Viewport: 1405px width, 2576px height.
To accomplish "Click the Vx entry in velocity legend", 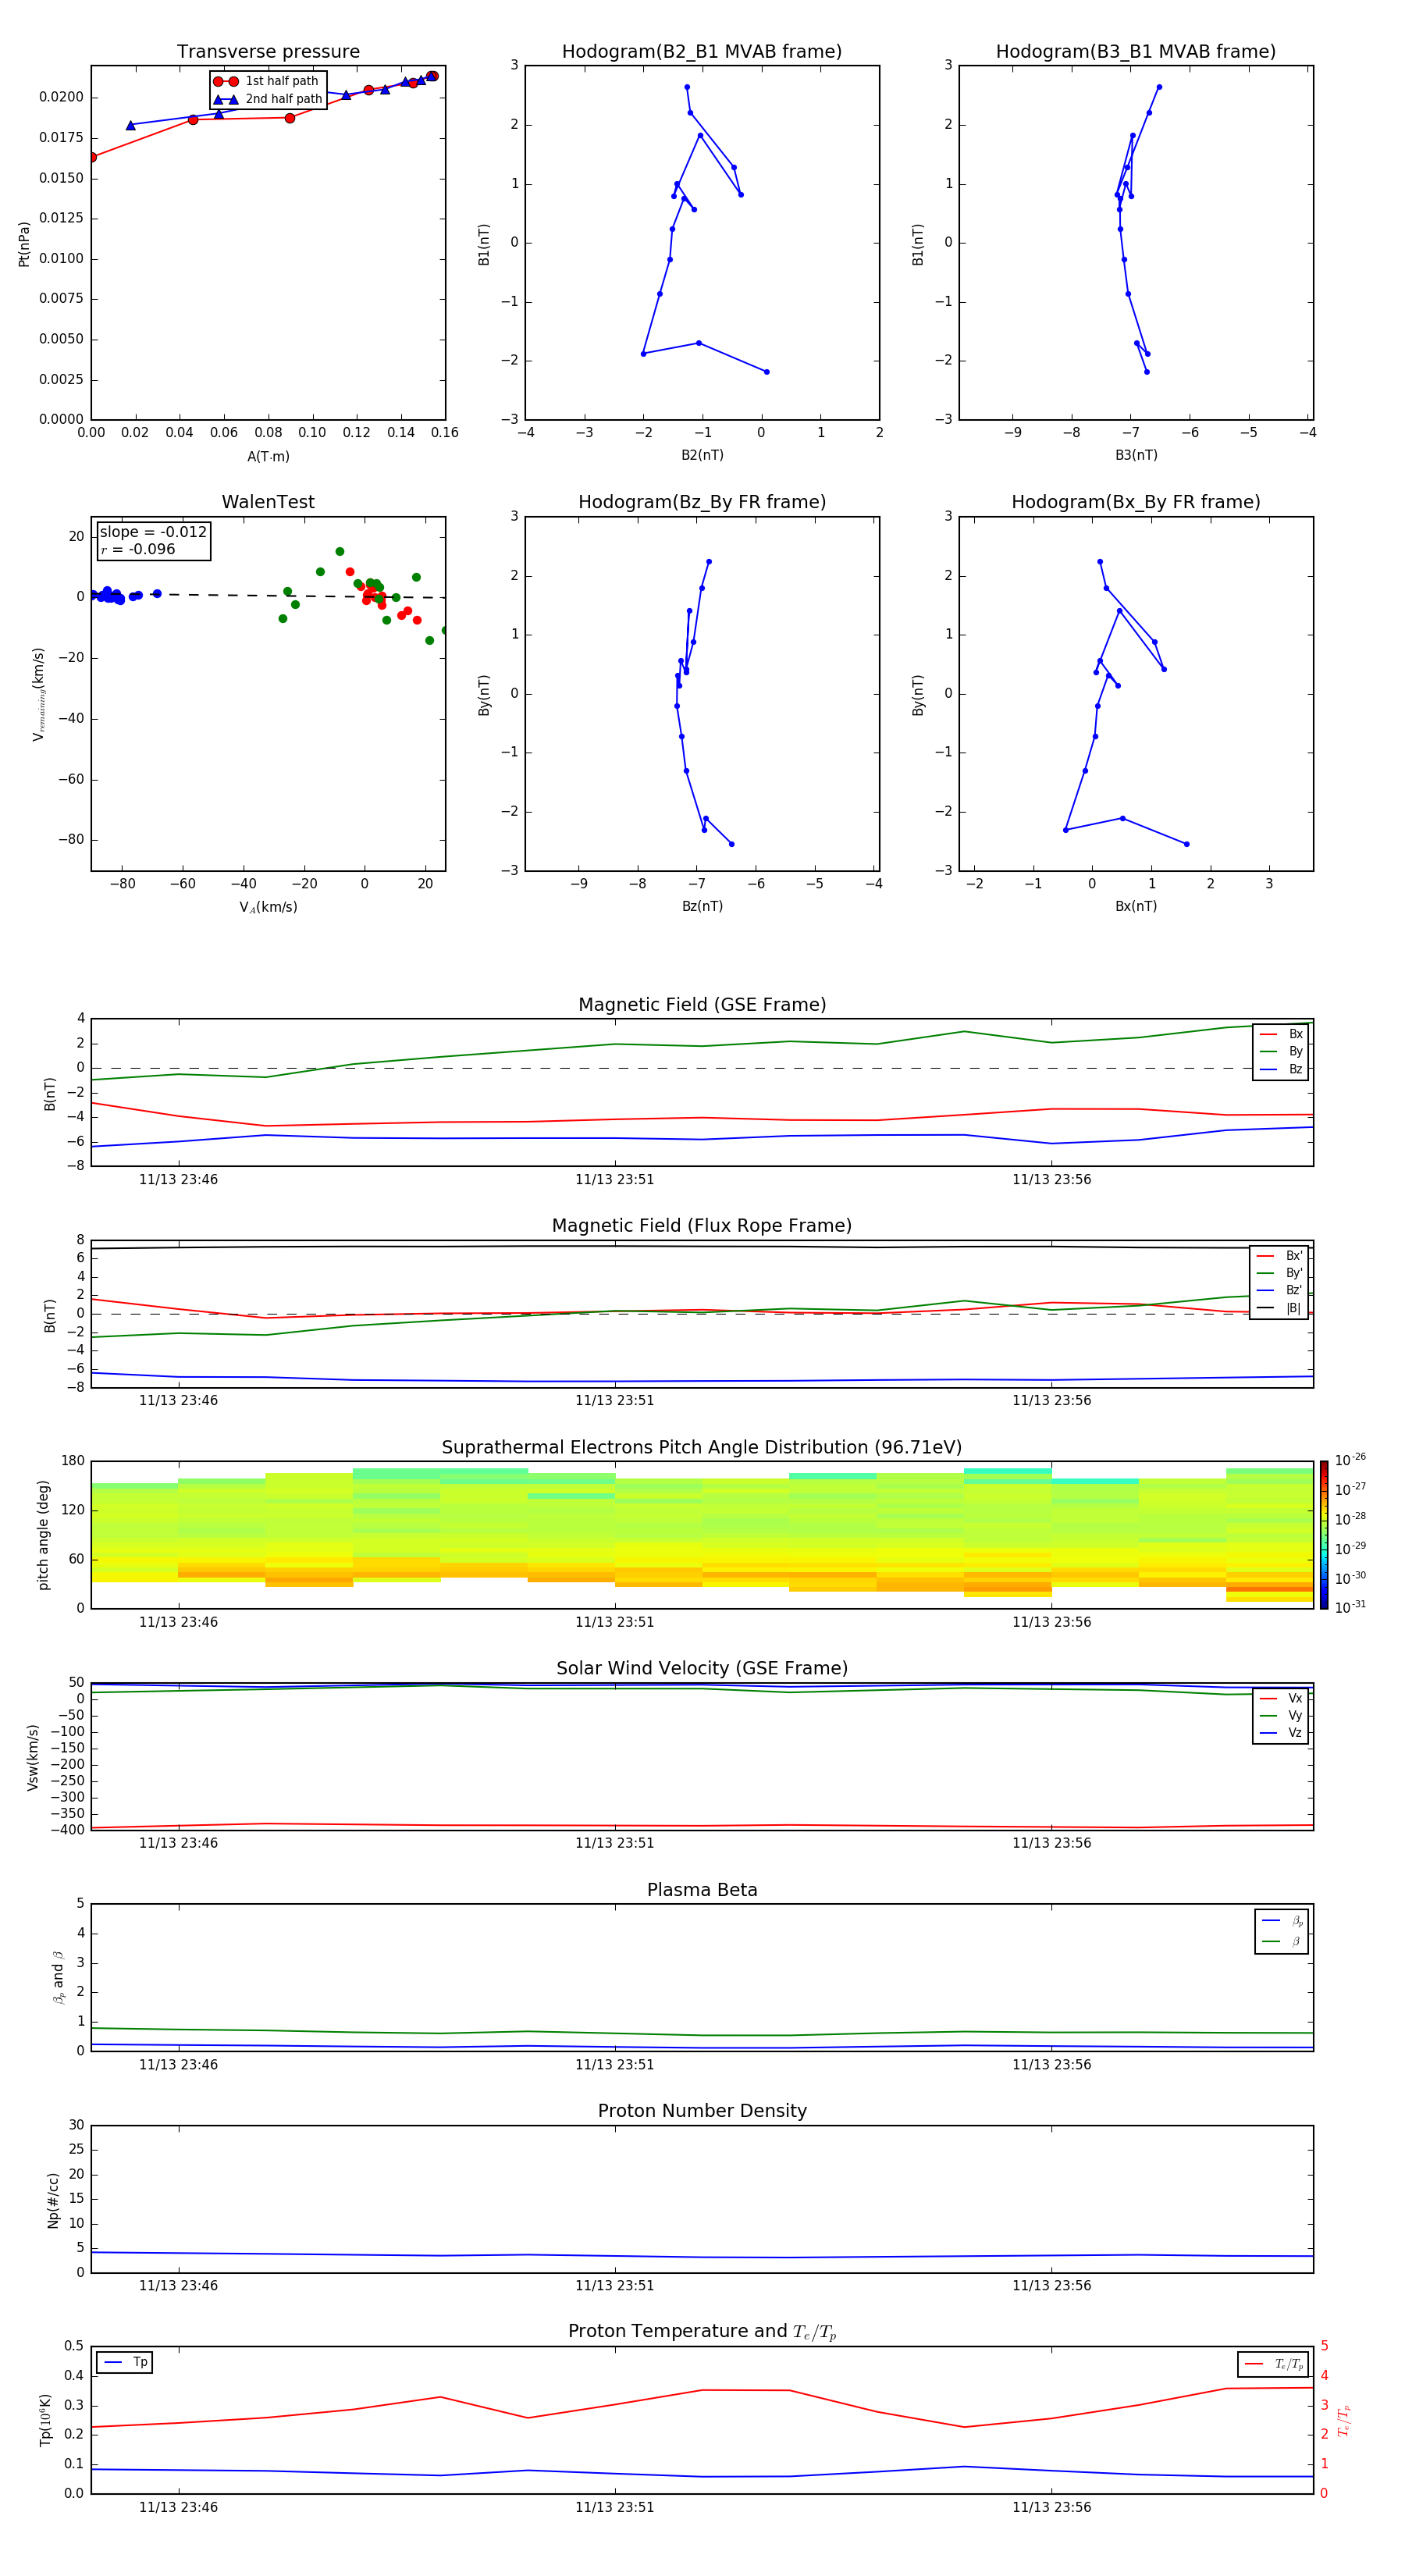I will click(x=1281, y=1698).
